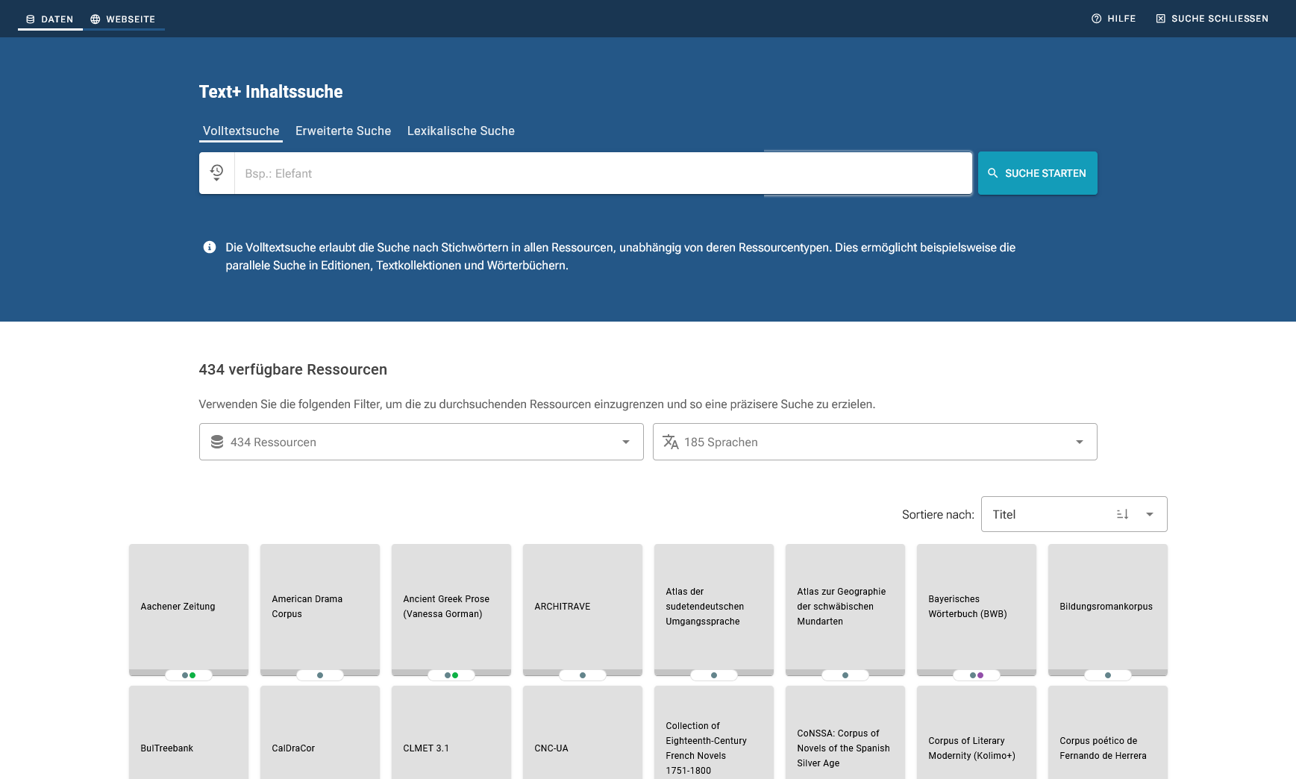Click the database icon next to Daten

[30, 19]
